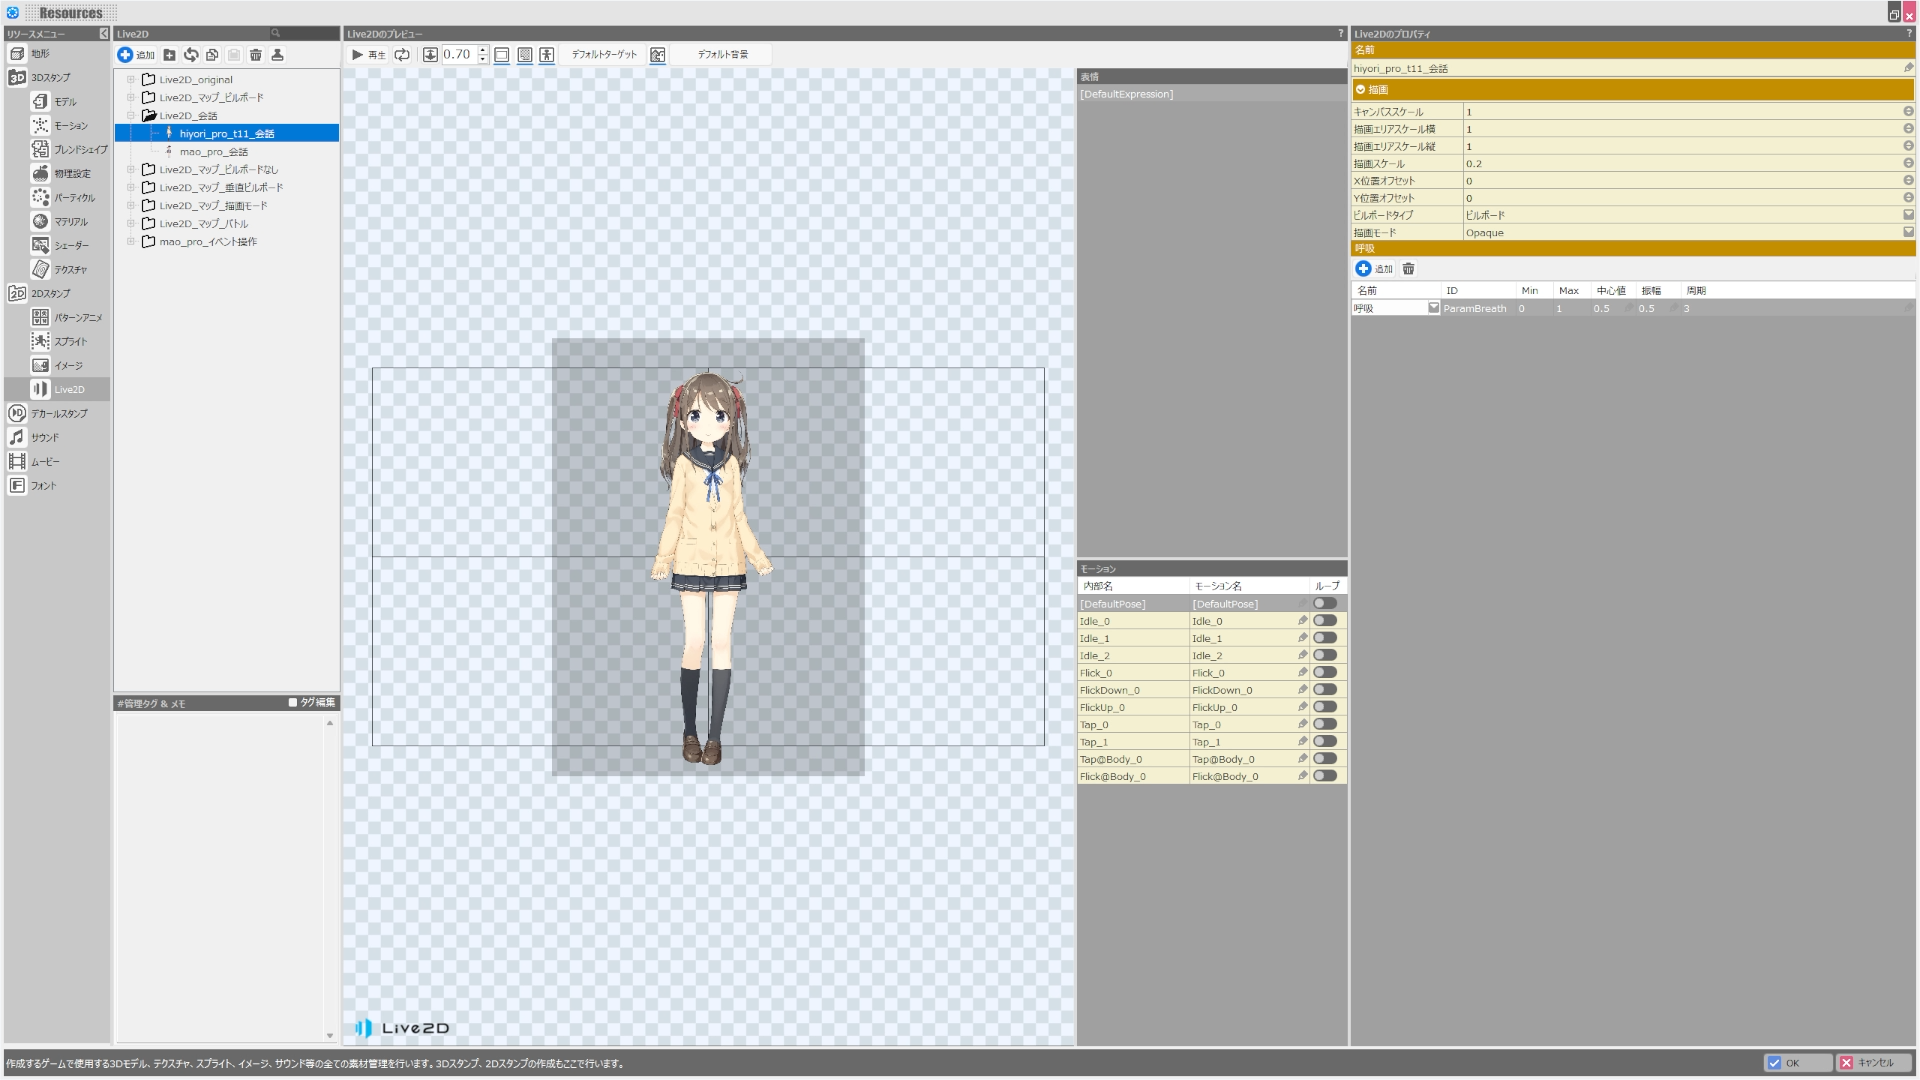Open ムービー resource category

click(34, 462)
